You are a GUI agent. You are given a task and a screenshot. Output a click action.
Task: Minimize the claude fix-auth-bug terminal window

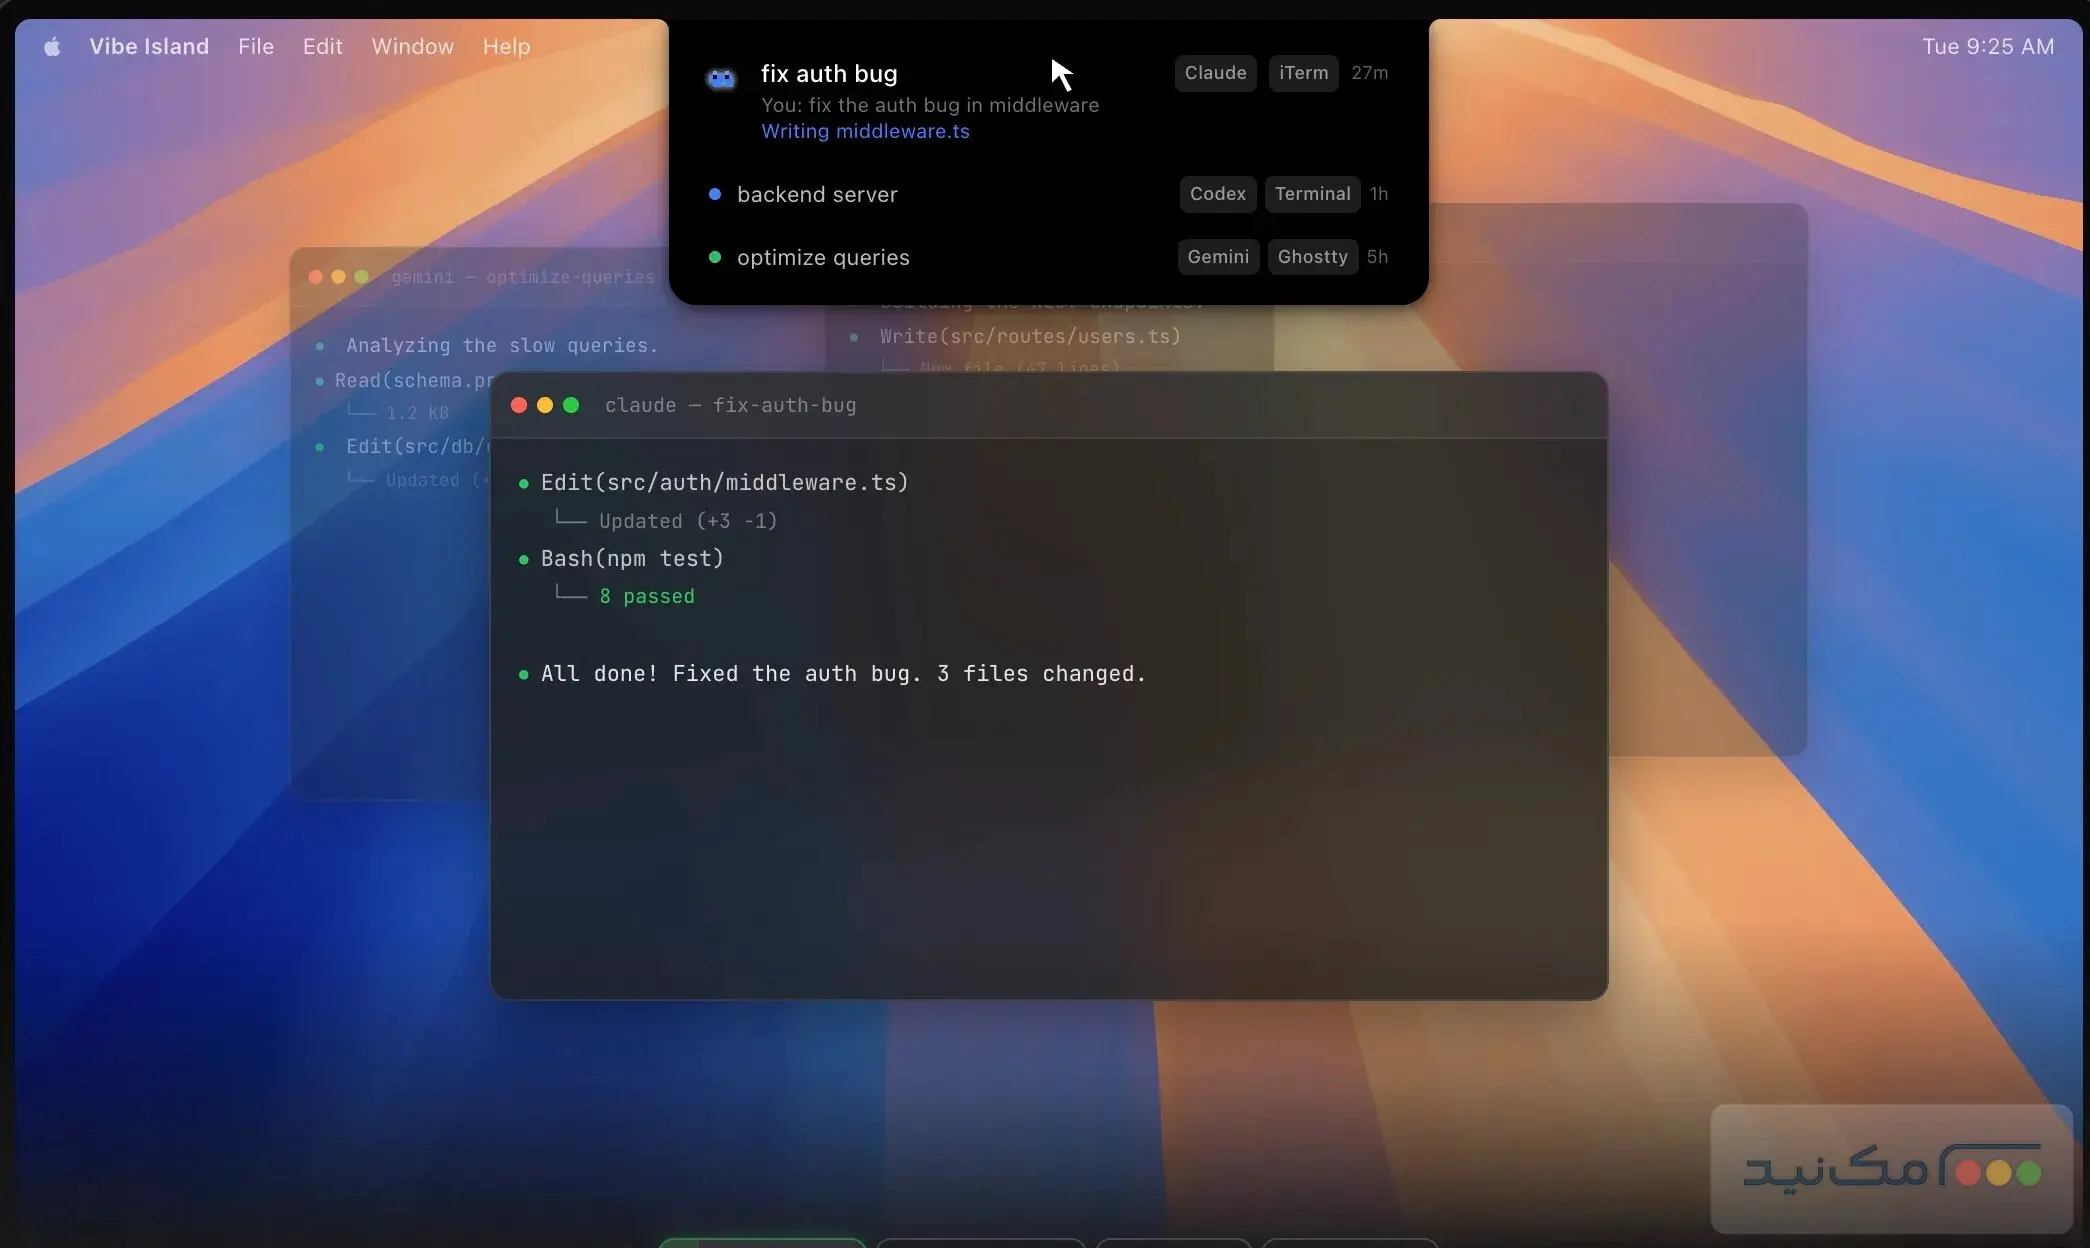coord(545,405)
